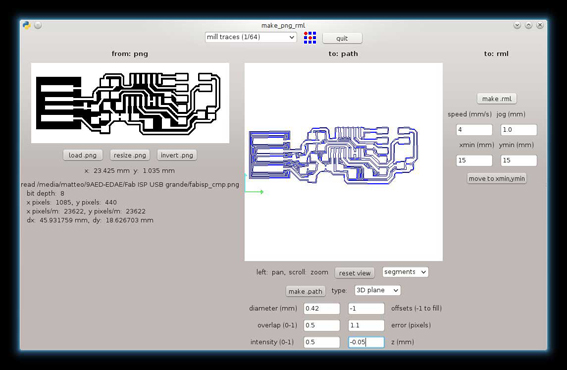Screen dimensions: 567x370
Task: Click the jog (mm) input field
Action: pyautogui.click(x=519, y=129)
